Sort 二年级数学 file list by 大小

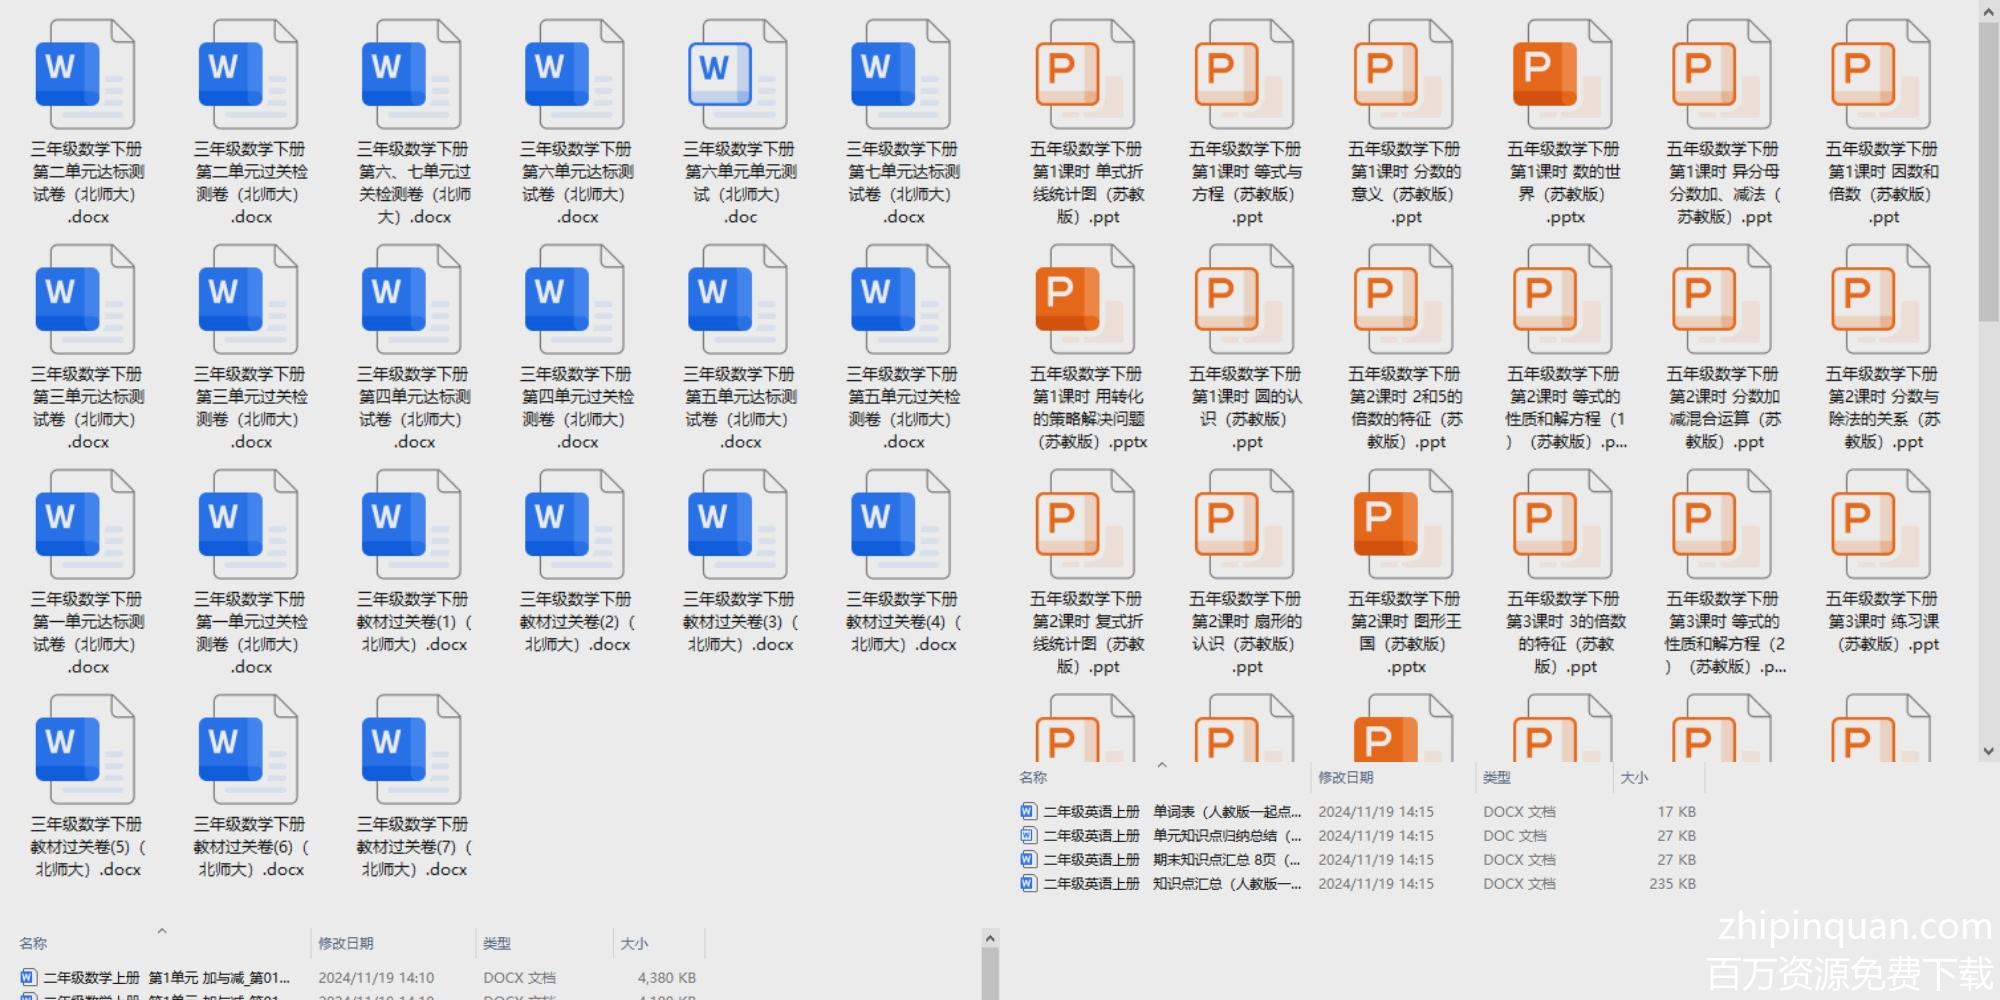[x=634, y=943]
